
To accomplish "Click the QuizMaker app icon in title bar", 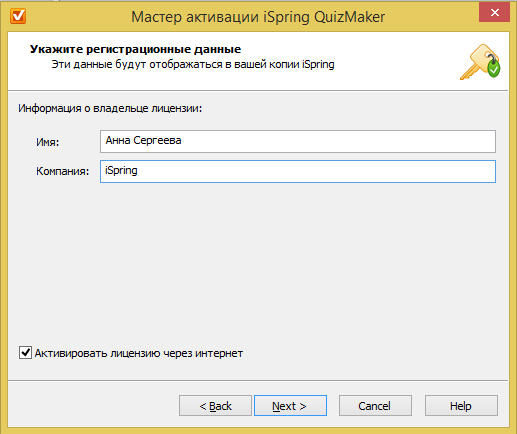I will tap(18, 16).
